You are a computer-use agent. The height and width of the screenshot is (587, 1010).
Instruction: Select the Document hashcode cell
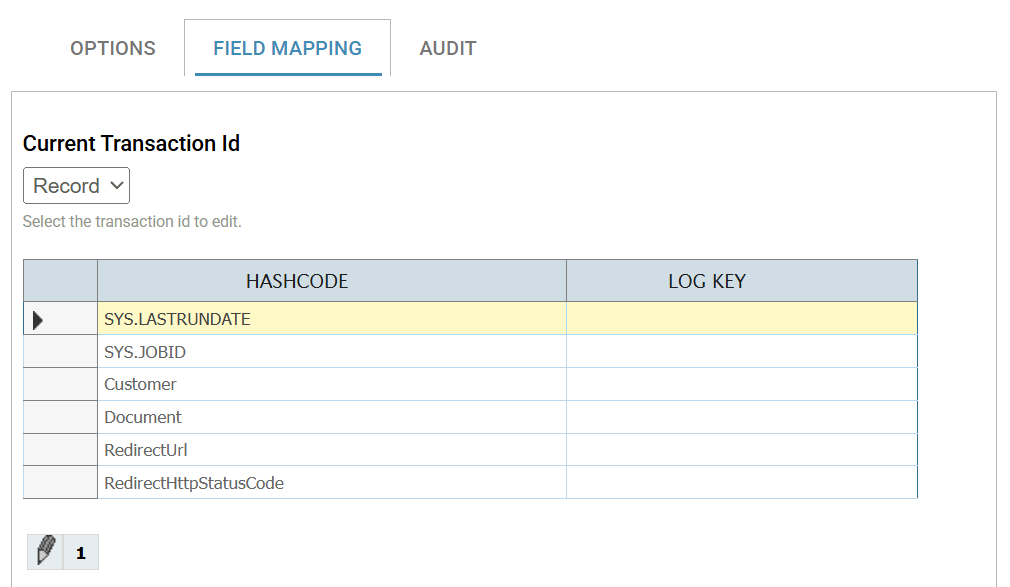[332, 417]
